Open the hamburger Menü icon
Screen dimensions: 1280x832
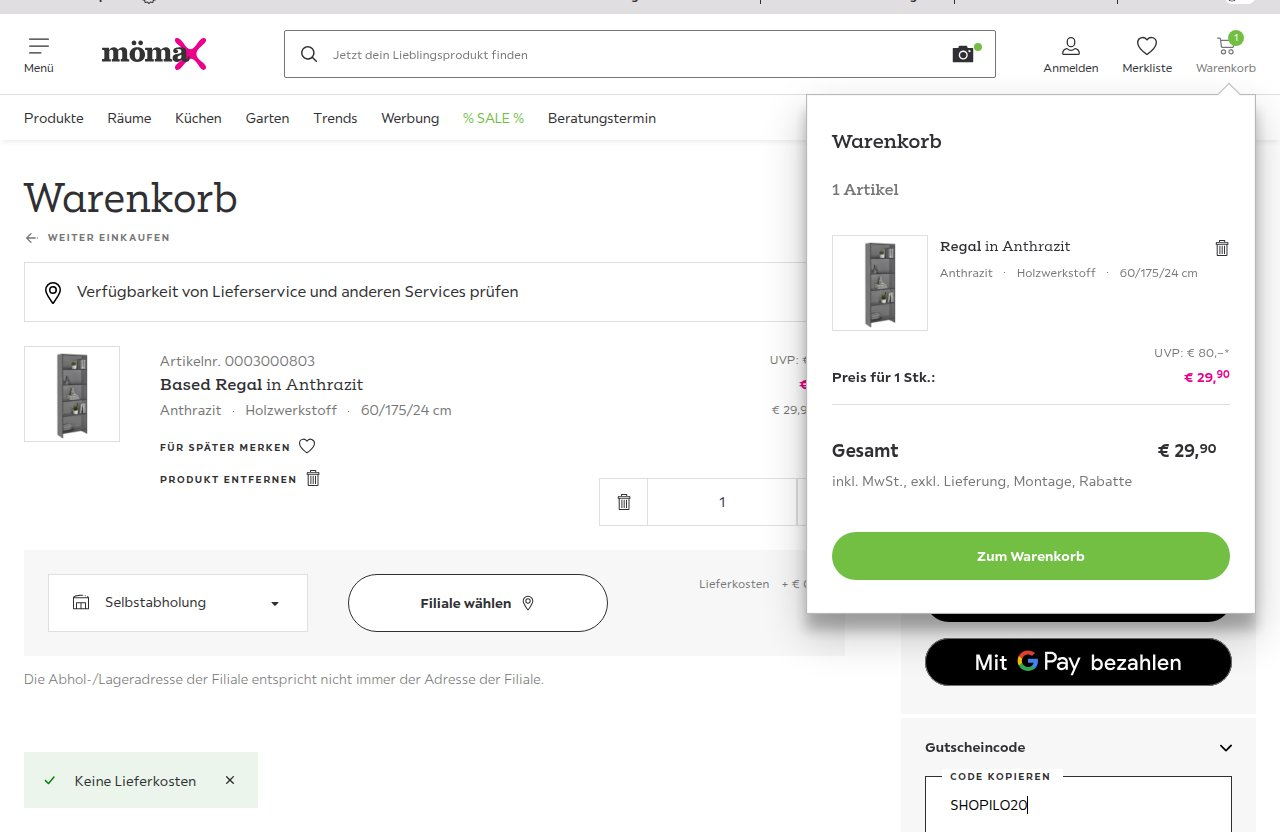coord(39,46)
